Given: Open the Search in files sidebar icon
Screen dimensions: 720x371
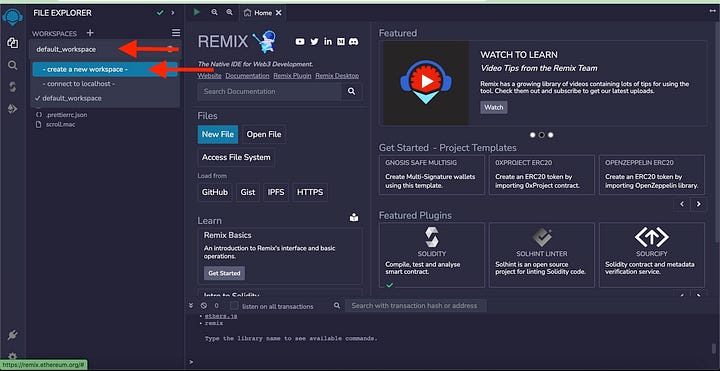Looking at the screenshot, I should click(x=12, y=65).
